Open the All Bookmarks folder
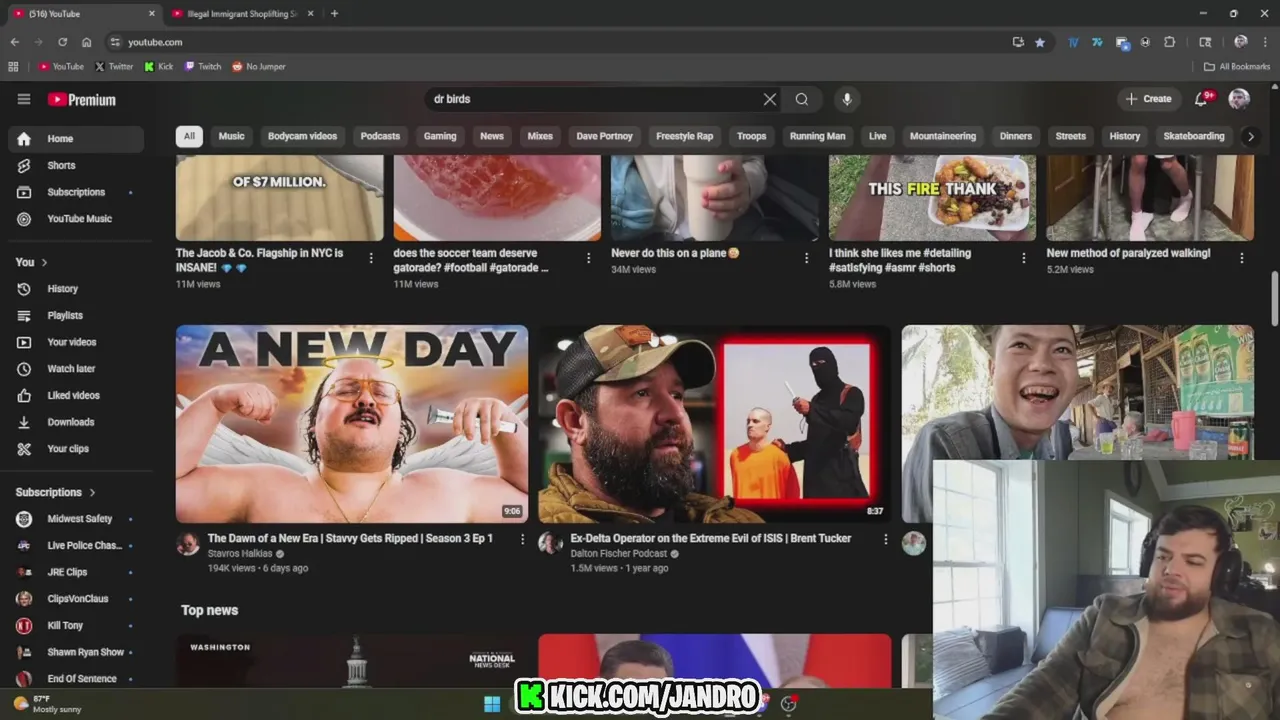This screenshot has height=720, width=1280. pyautogui.click(x=1237, y=67)
